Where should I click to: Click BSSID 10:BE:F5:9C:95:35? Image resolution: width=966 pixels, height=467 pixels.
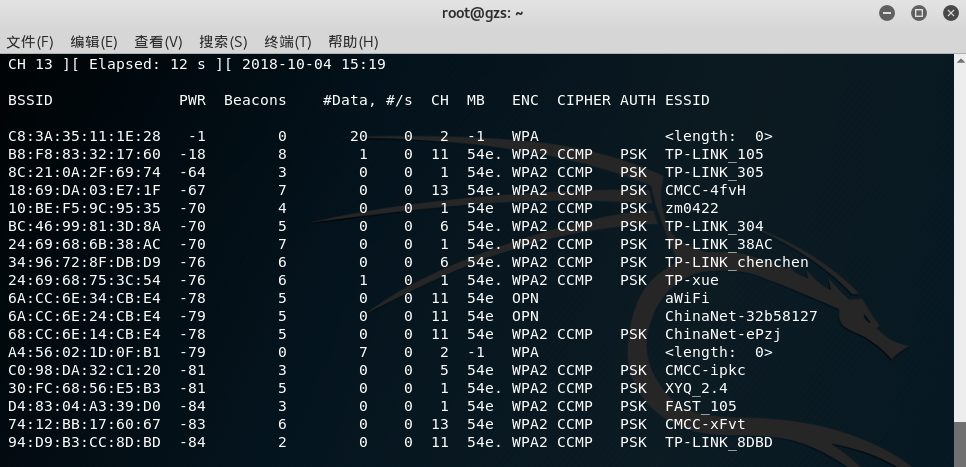click(84, 208)
